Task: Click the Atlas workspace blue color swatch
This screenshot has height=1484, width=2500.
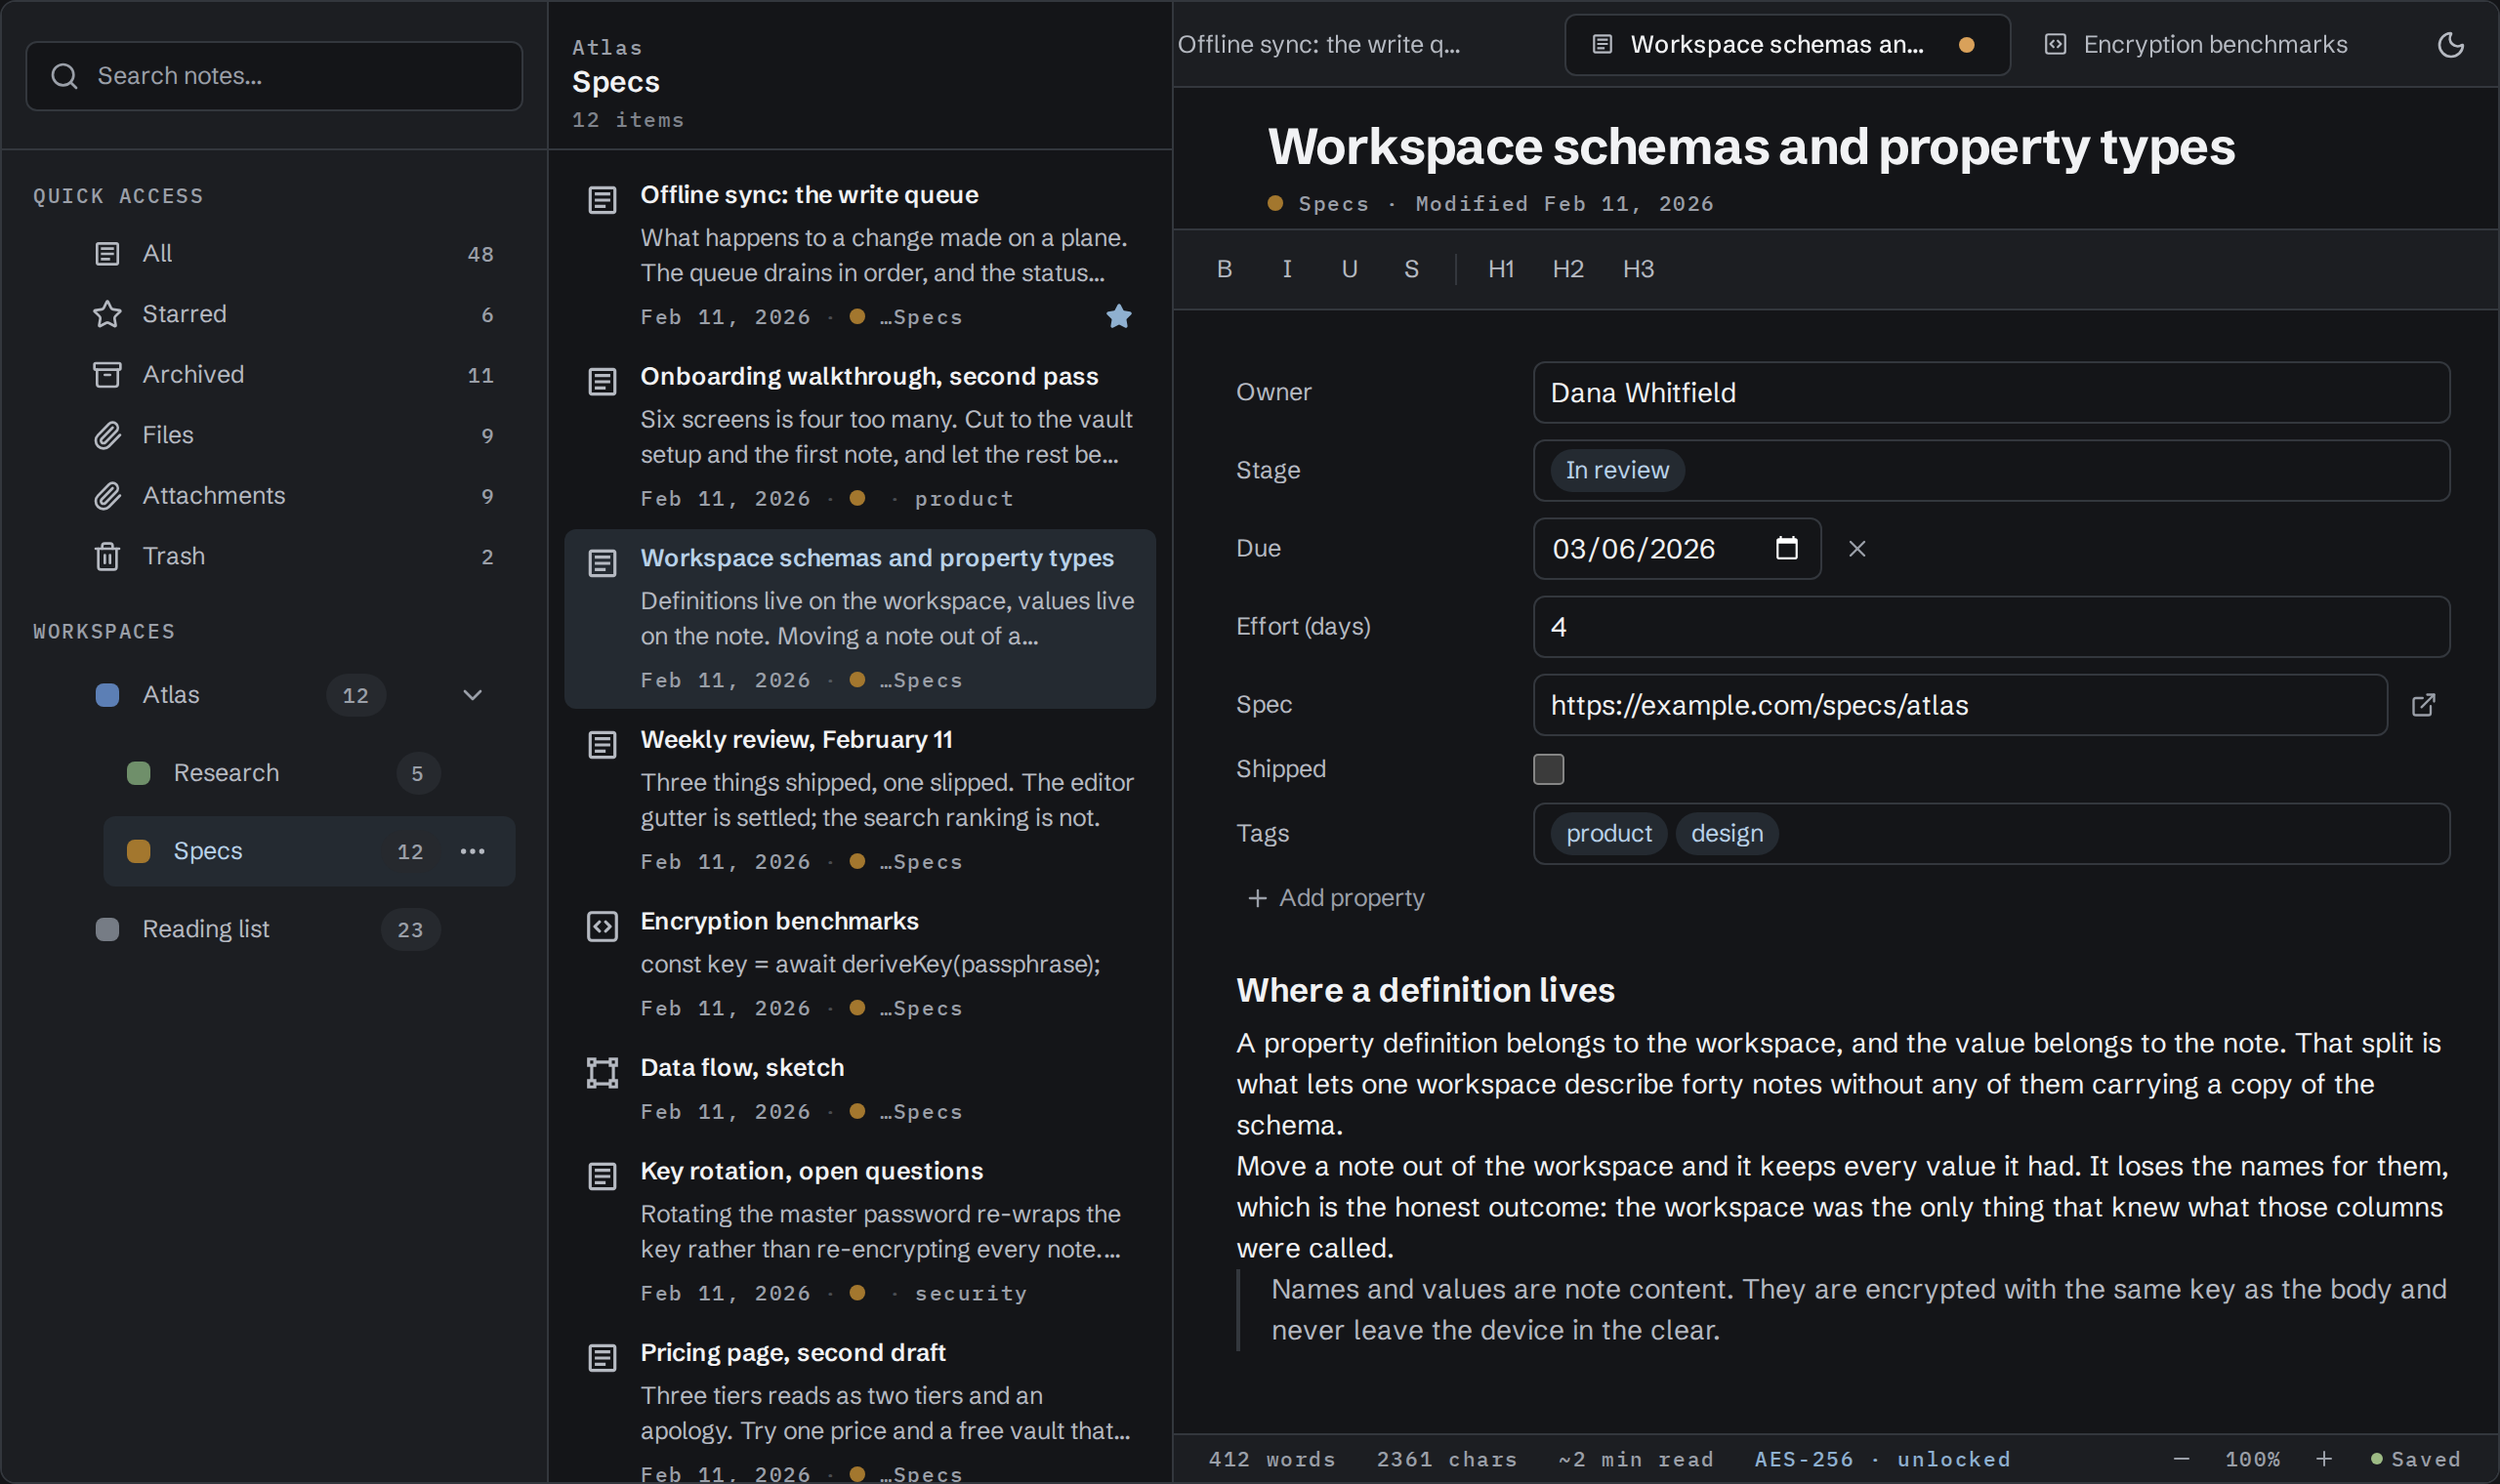Action: [107, 695]
